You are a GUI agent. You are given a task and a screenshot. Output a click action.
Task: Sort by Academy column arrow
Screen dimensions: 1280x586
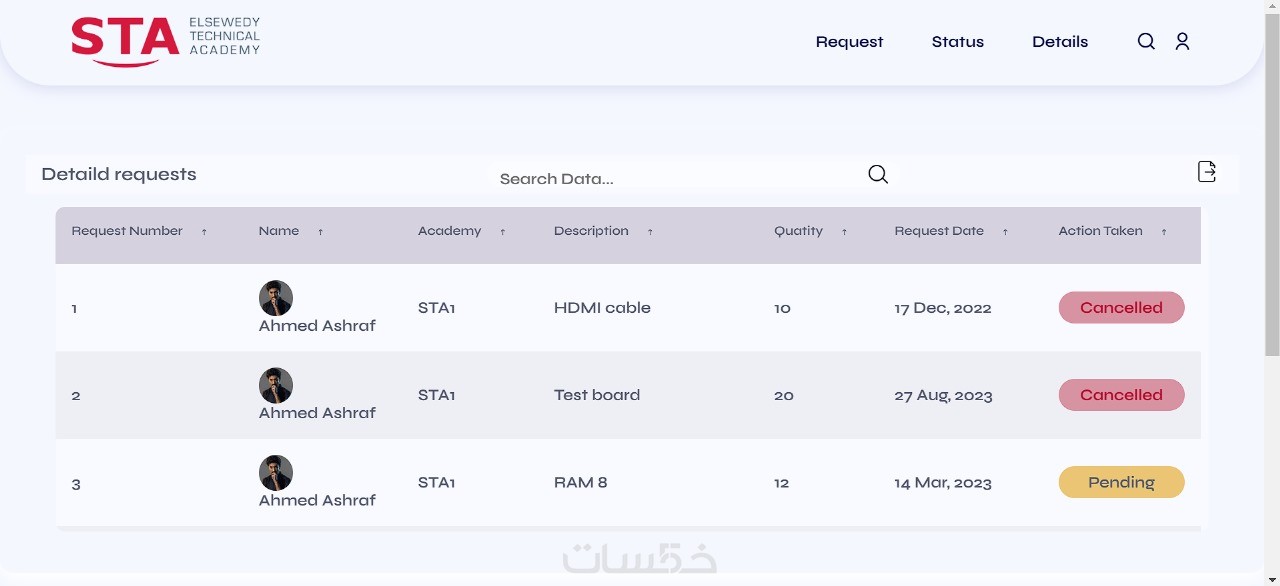tap(502, 232)
